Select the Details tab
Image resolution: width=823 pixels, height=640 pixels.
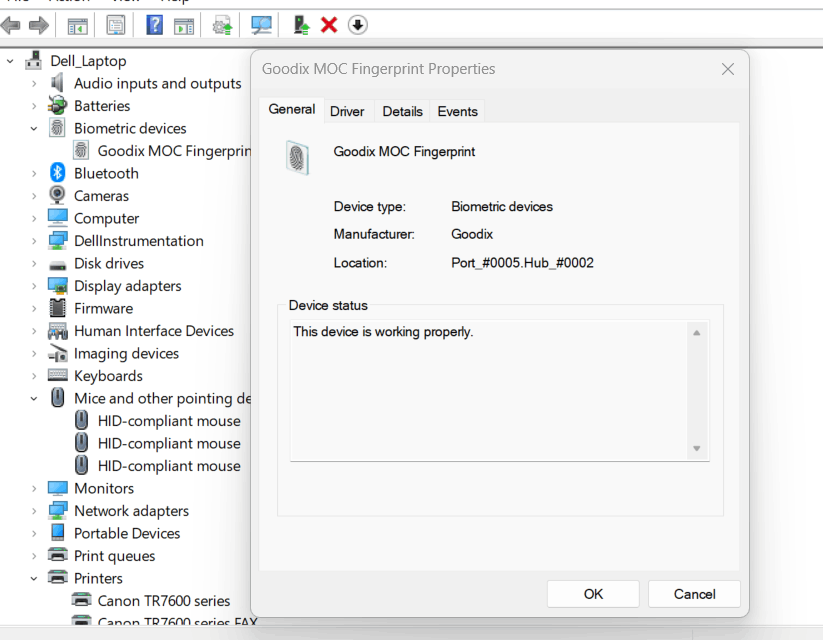point(402,111)
